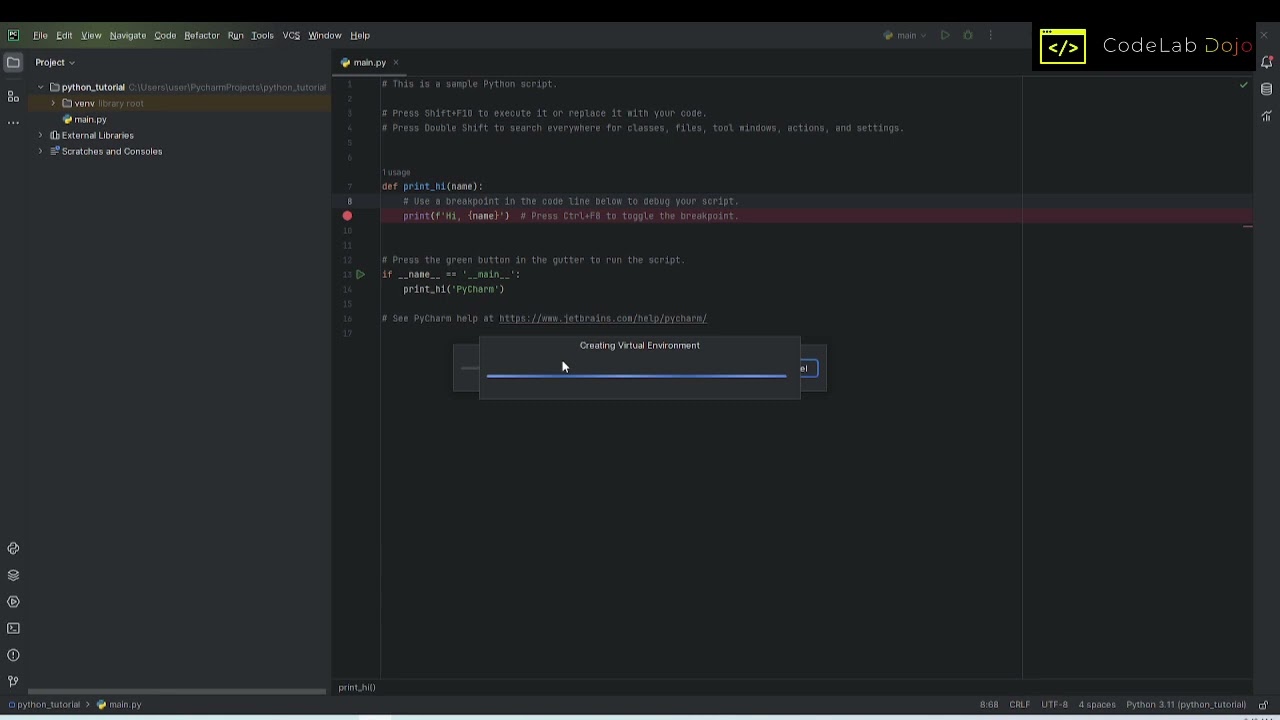The image size is (1280, 720).
Task: Place cursor on line 14 print_hi('PyCharm')
Action: click(x=453, y=289)
